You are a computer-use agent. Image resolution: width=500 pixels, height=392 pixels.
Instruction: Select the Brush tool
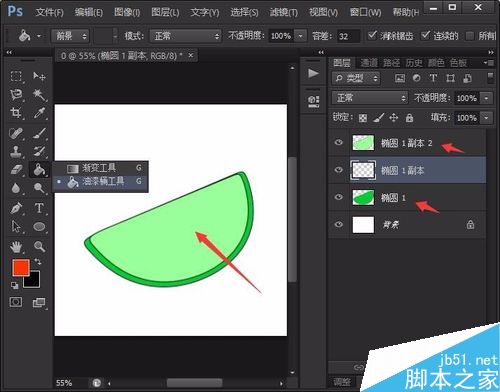pos(39,133)
